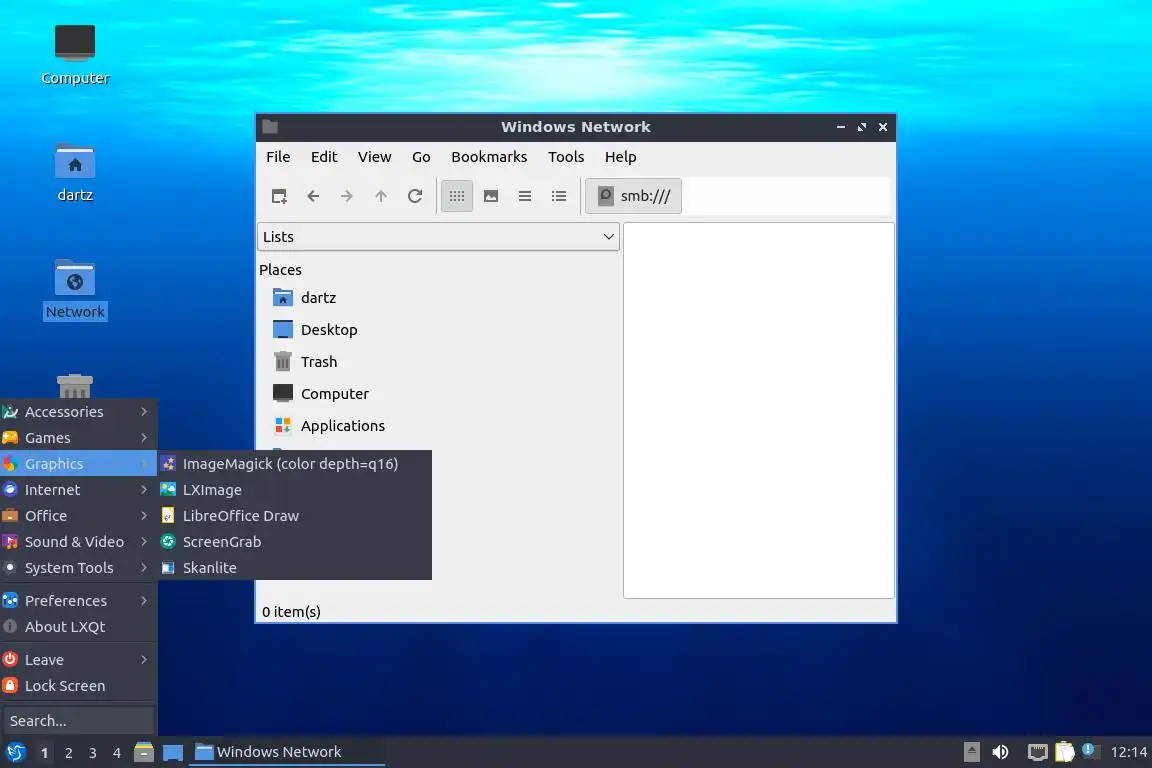Launch Skanlite
Screen dimensions: 1152x768
tap(295, 568)
